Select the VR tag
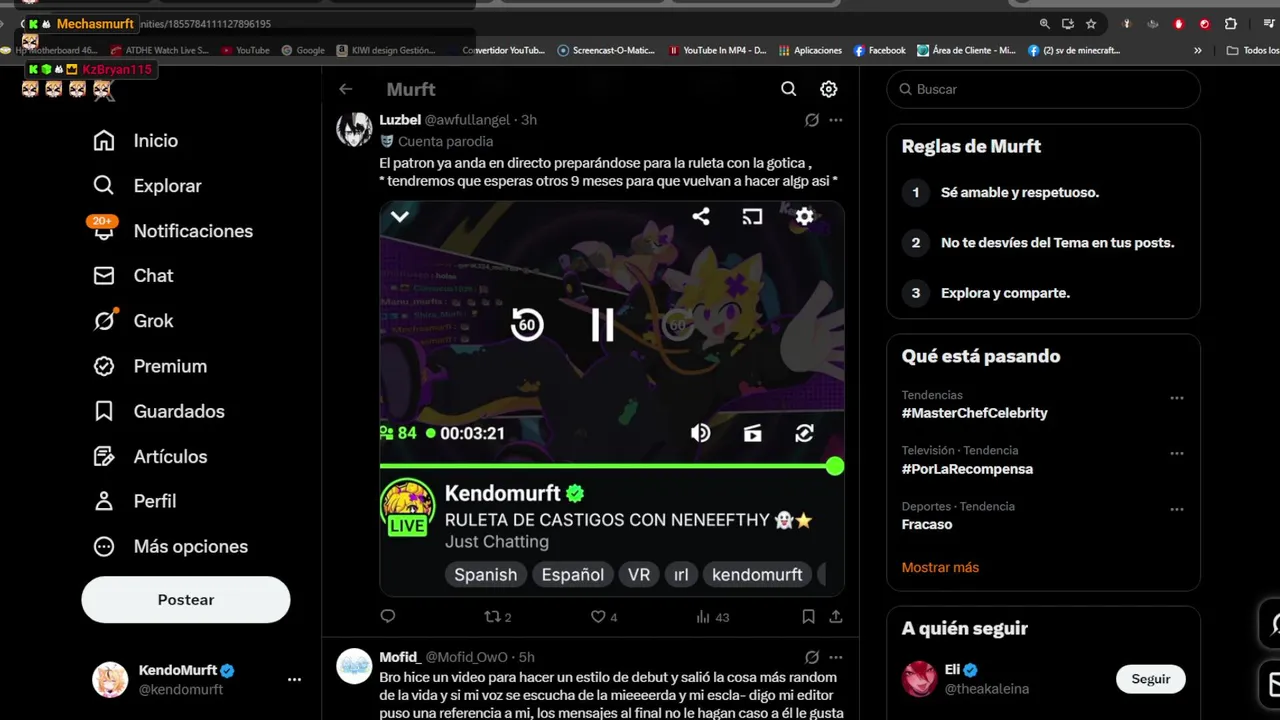Screen dimensions: 1280x720 point(639,574)
